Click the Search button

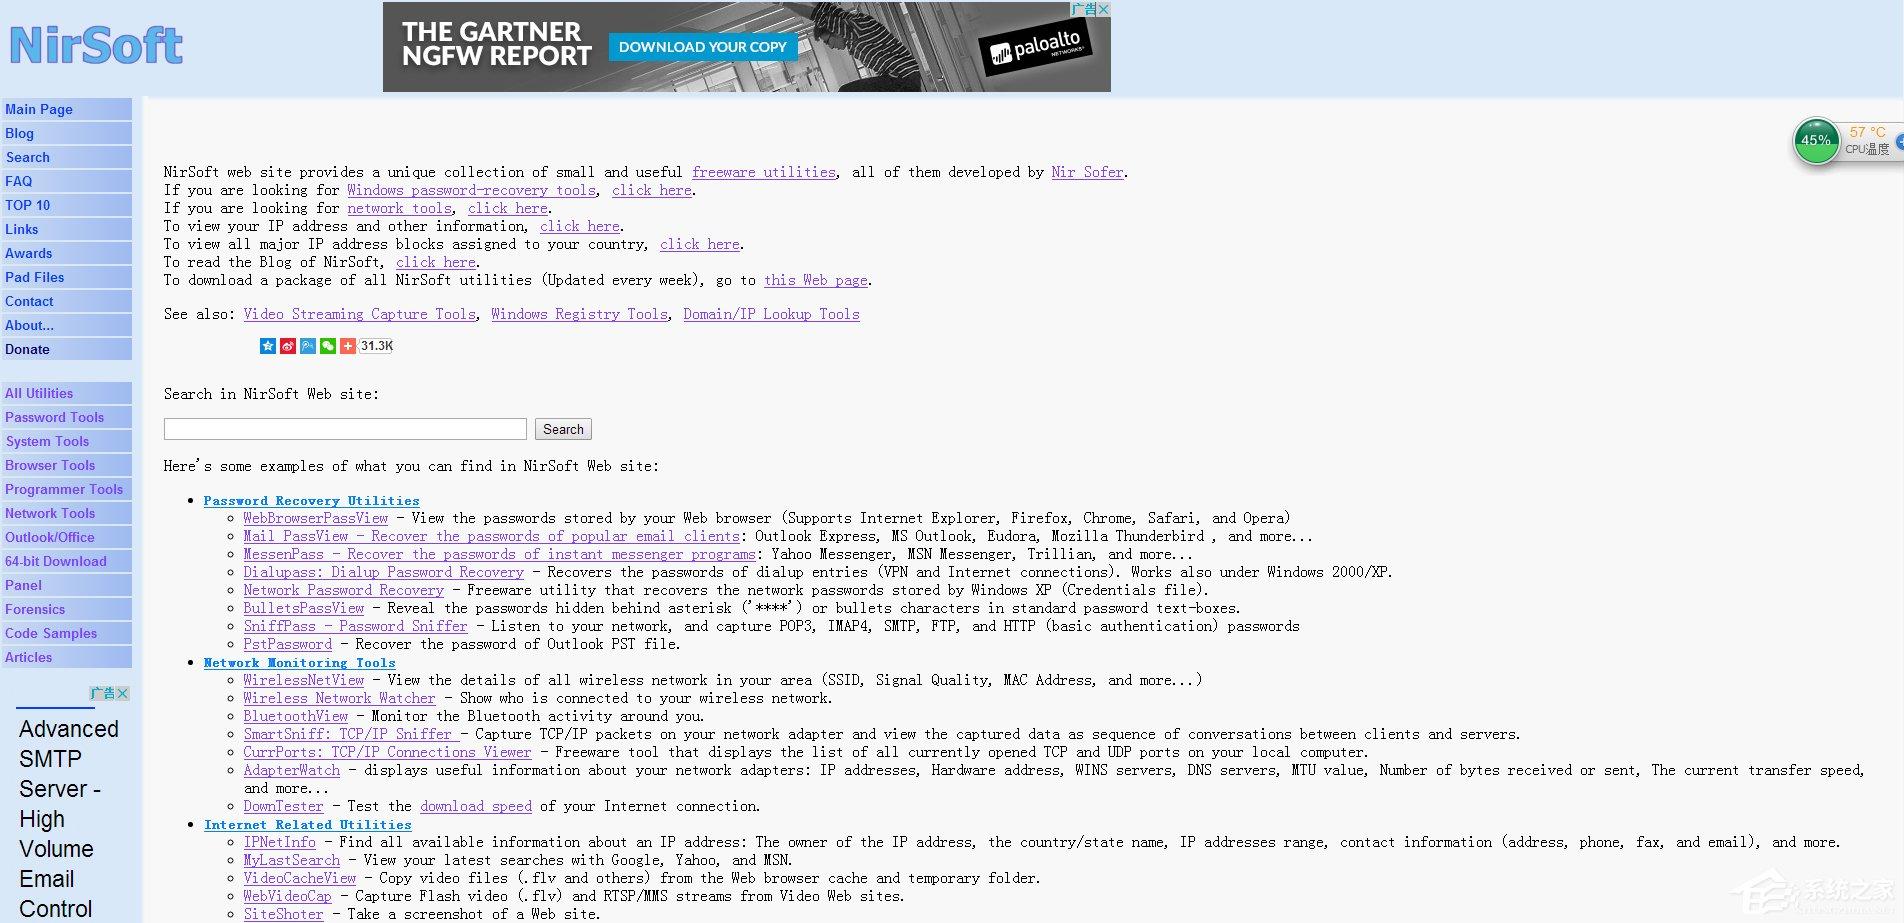563,429
